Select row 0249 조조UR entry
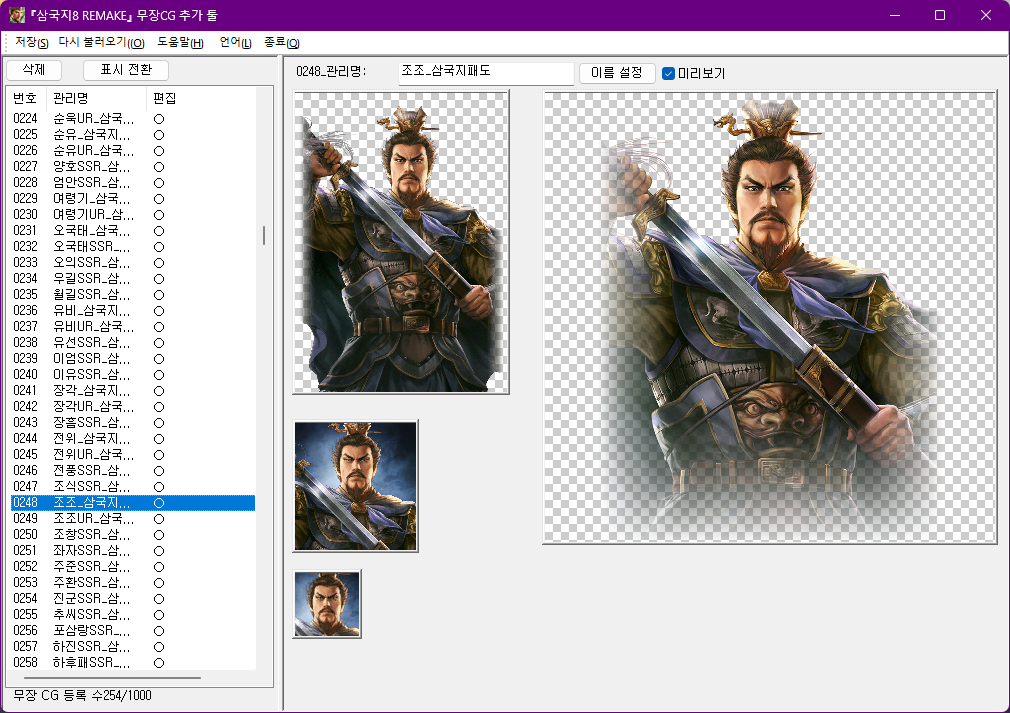The image size is (1010, 713). click(133, 518)
